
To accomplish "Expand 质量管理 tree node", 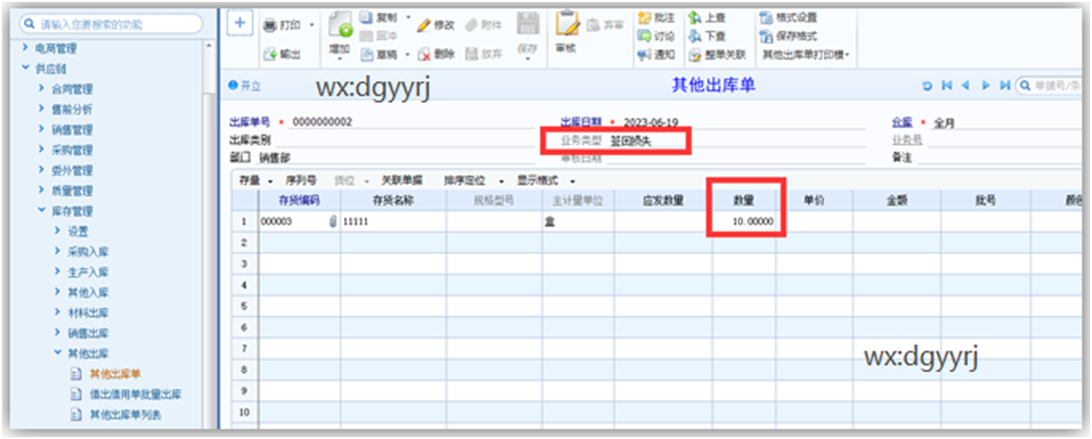I will pos(42,190).
